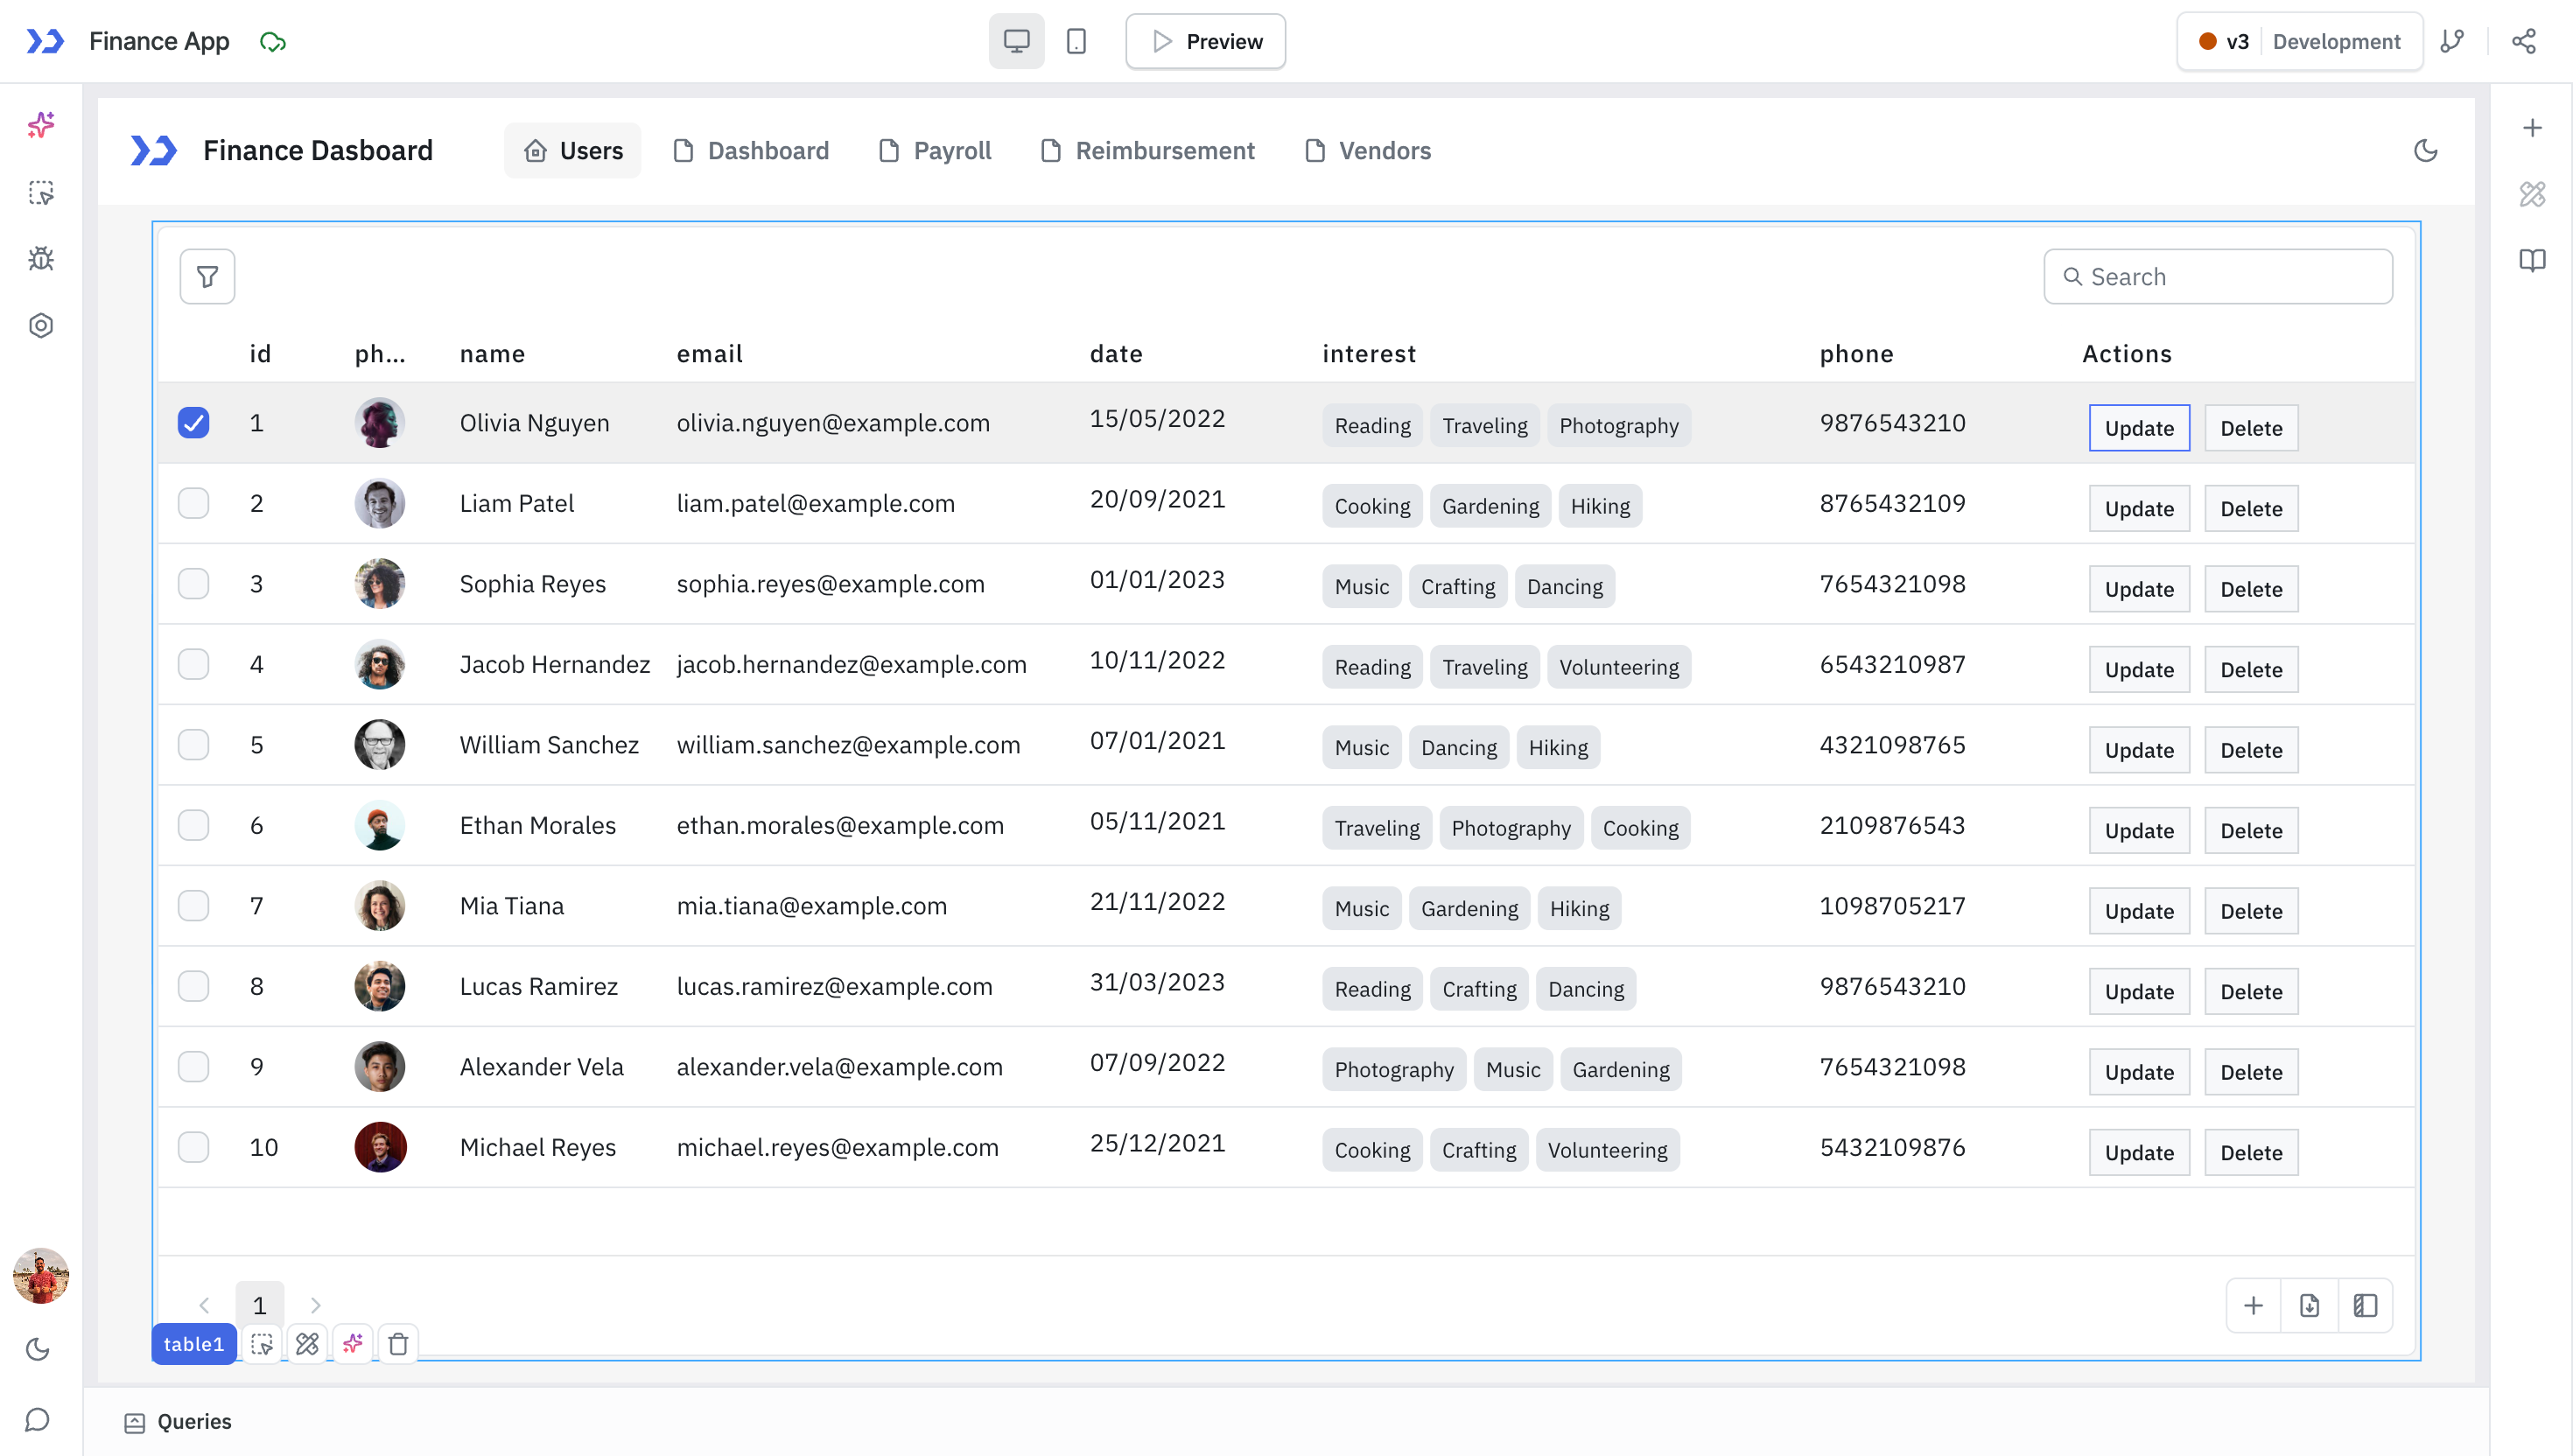Switch to the Payroll tab

[934, 150]
